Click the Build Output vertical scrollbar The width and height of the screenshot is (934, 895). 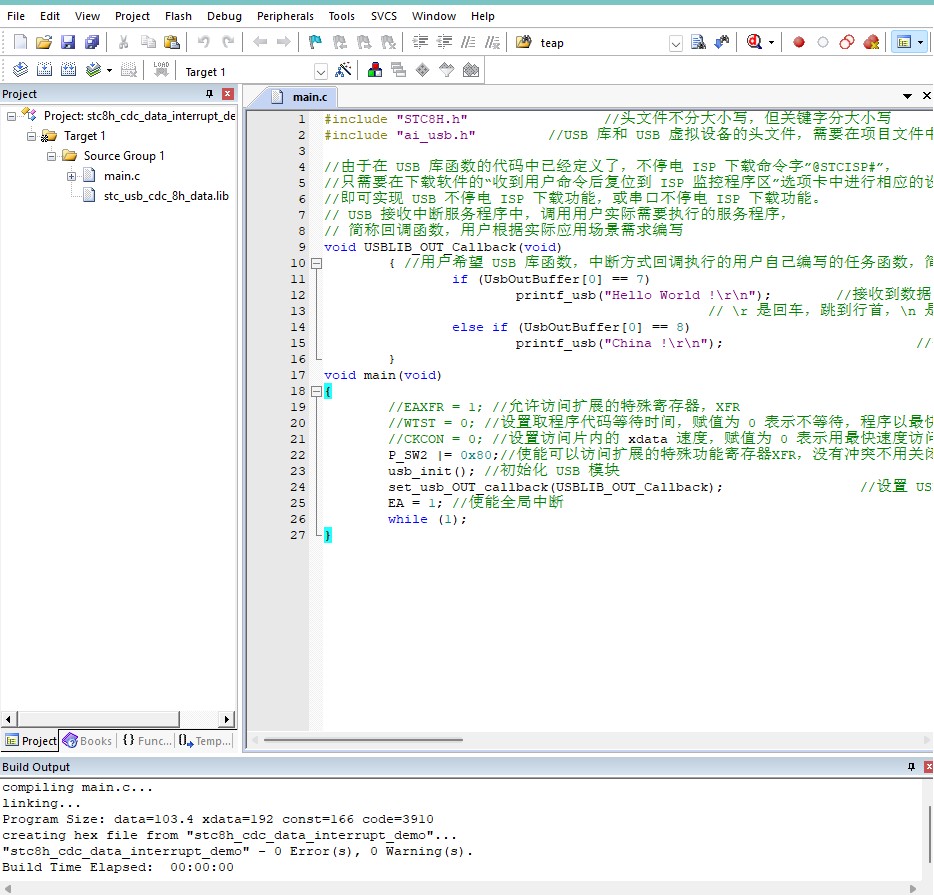930,833
